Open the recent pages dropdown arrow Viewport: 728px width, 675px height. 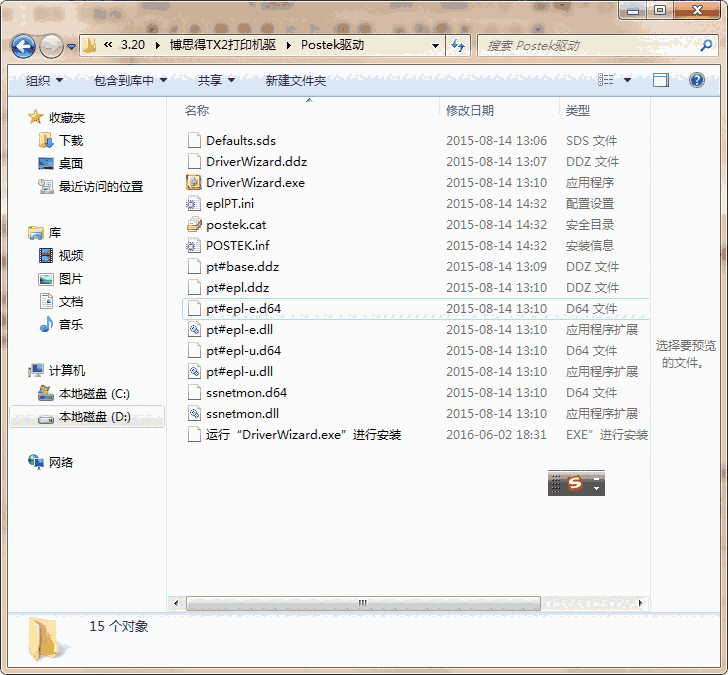coord(72,46)
